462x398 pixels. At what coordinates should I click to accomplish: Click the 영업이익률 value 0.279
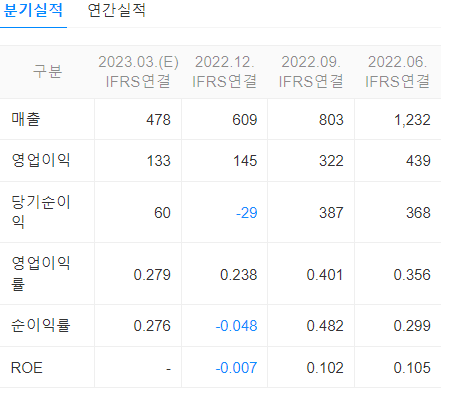click(x=152, y=275)
